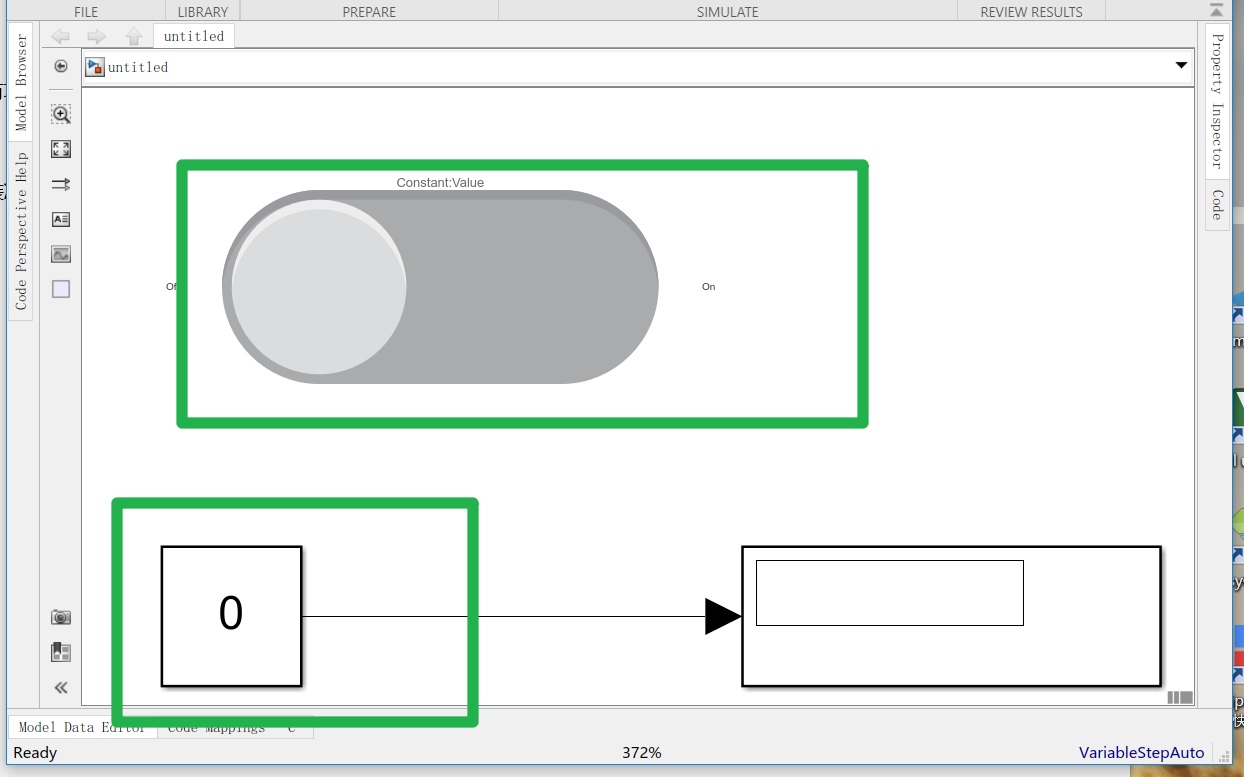Image resolution: width=1244 pixels, height=777 pixels.
Task: Click the FILE toolstrip section label
Action: [86, 12]
